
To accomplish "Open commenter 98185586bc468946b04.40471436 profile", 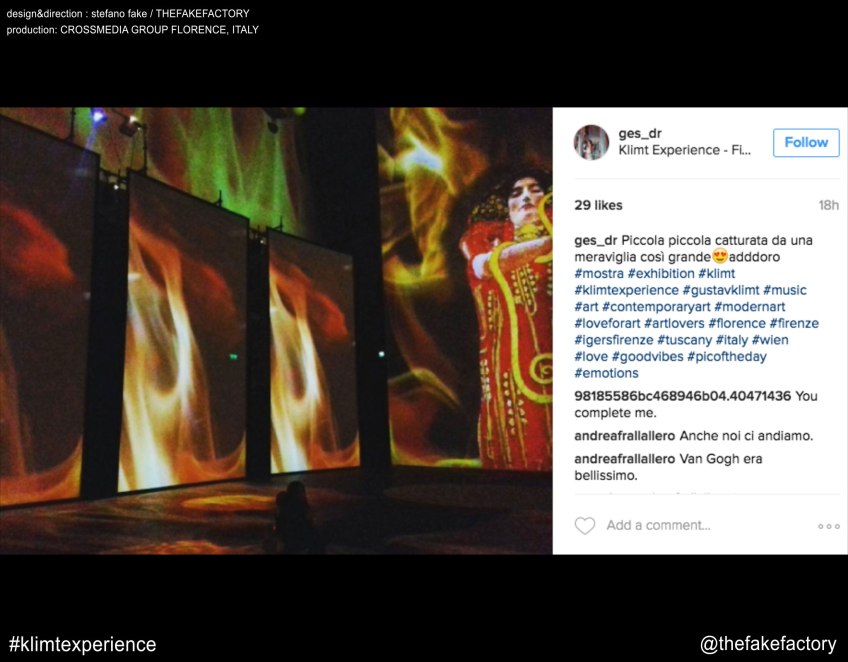I will (683, 396).
